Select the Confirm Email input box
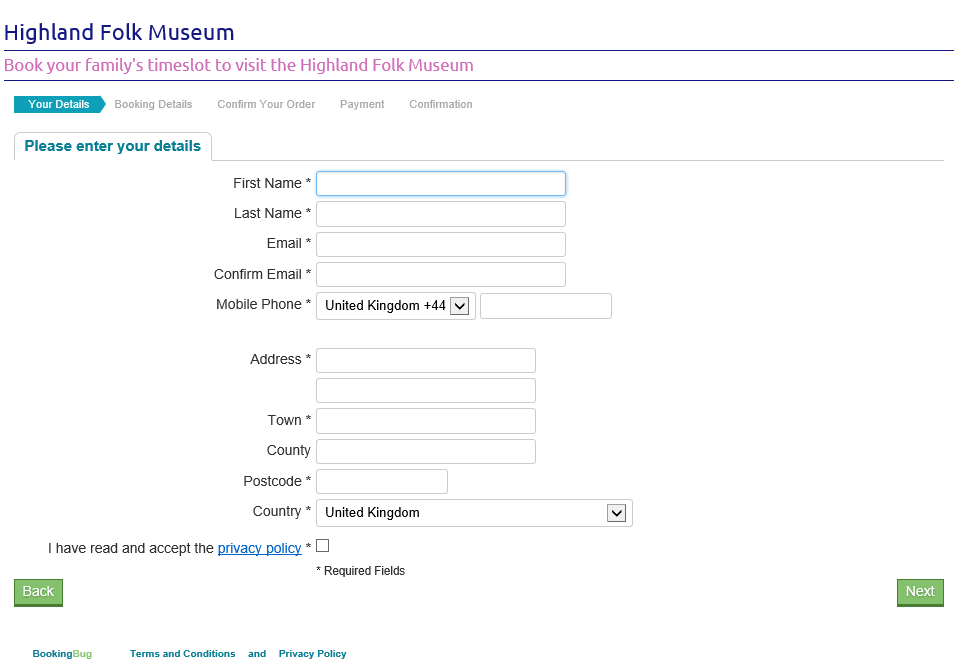 tap(441, 275)
